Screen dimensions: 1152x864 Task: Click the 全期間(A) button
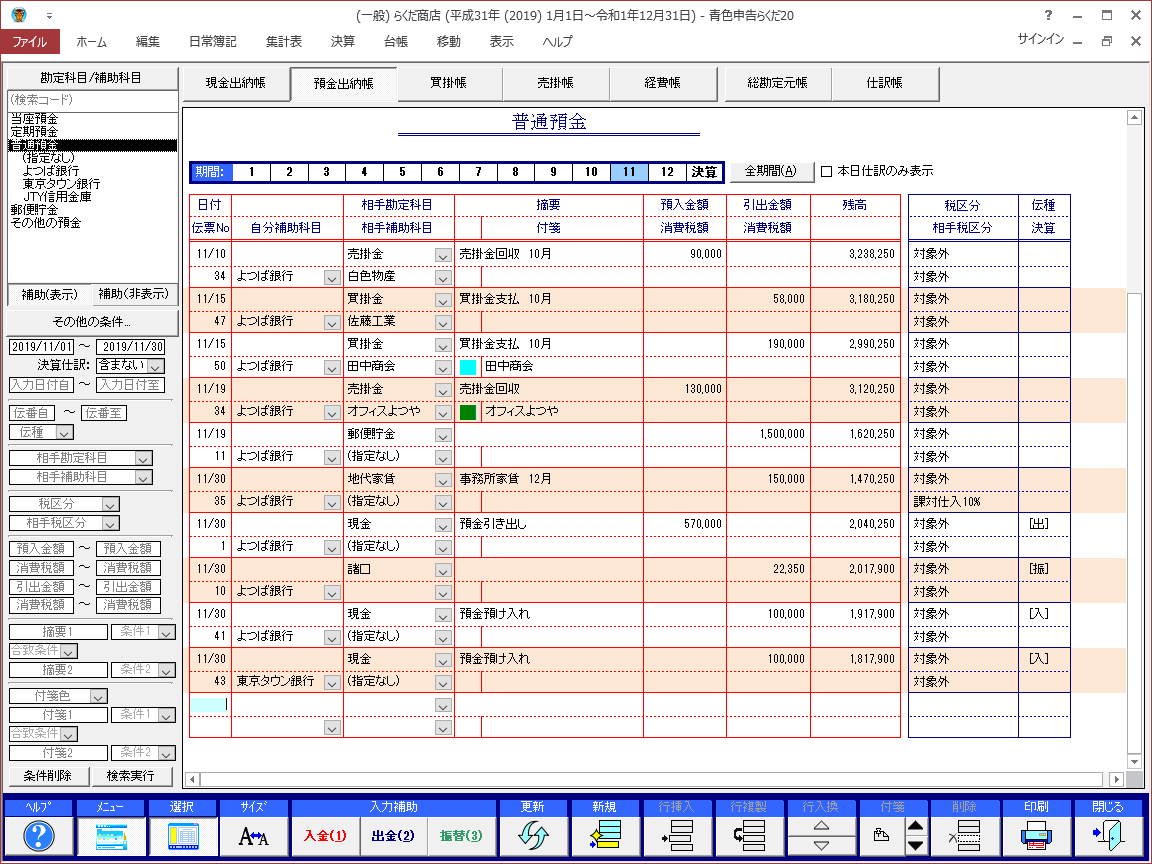pyautogui.click(x=771, y=171)
